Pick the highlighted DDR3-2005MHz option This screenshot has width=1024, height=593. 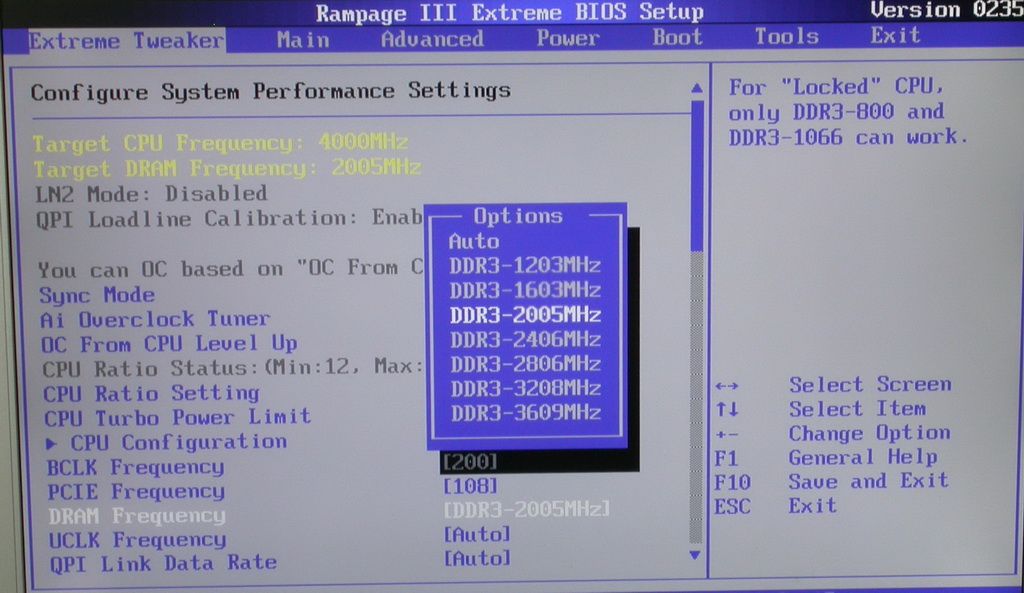tap(525, 315)
